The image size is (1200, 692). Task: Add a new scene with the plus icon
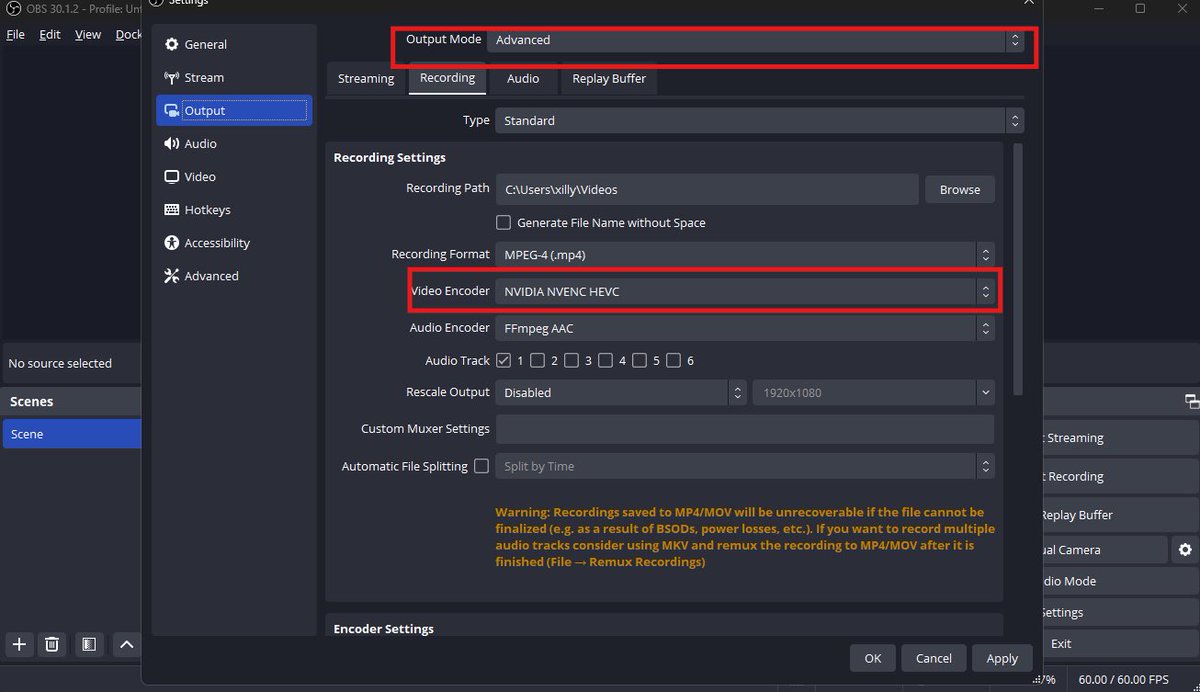click(18, 644)
